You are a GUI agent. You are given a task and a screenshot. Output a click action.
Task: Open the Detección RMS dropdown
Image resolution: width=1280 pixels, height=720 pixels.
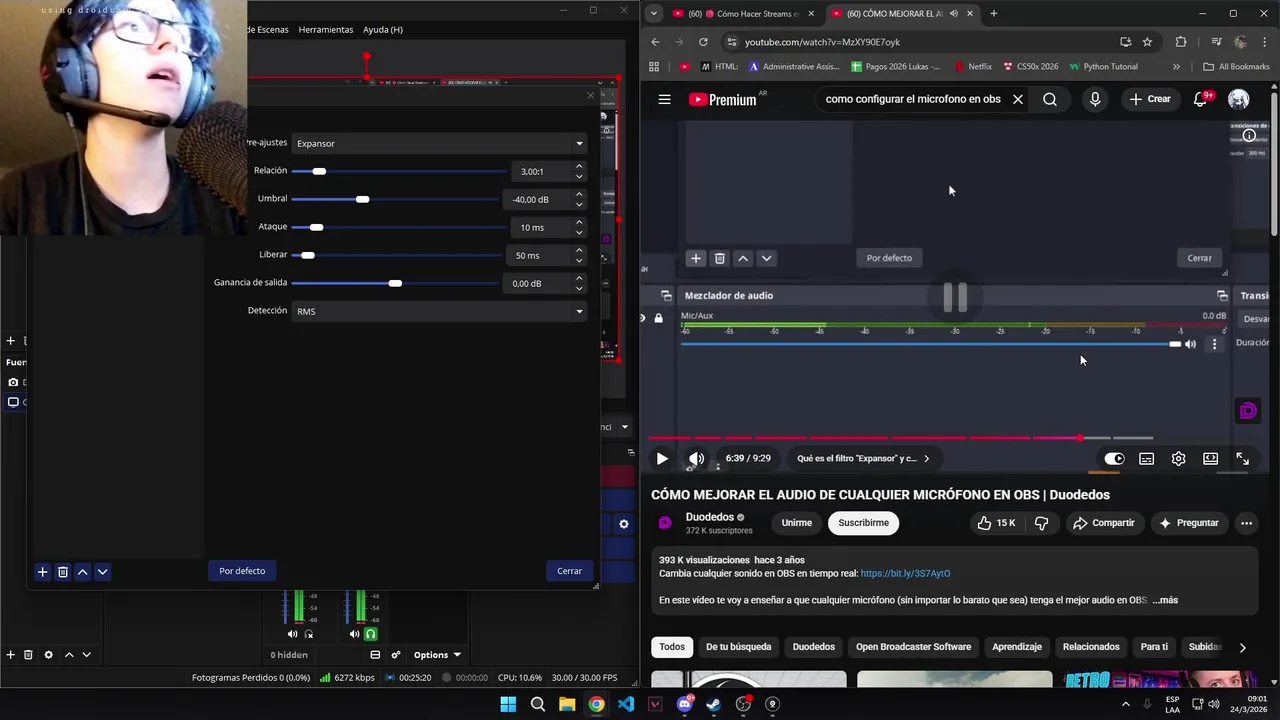(439, 311)
